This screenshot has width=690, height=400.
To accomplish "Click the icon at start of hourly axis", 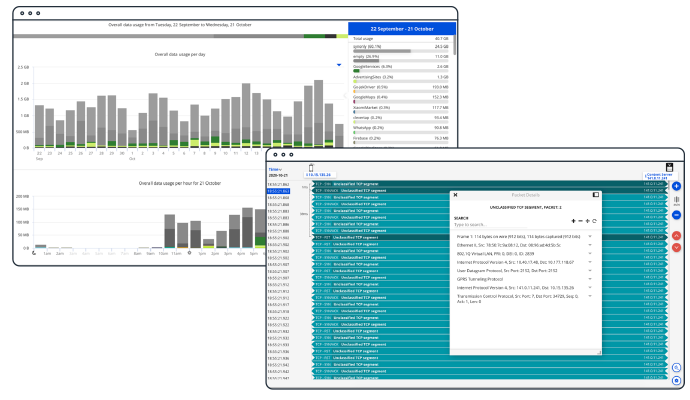I will point(34,253).
